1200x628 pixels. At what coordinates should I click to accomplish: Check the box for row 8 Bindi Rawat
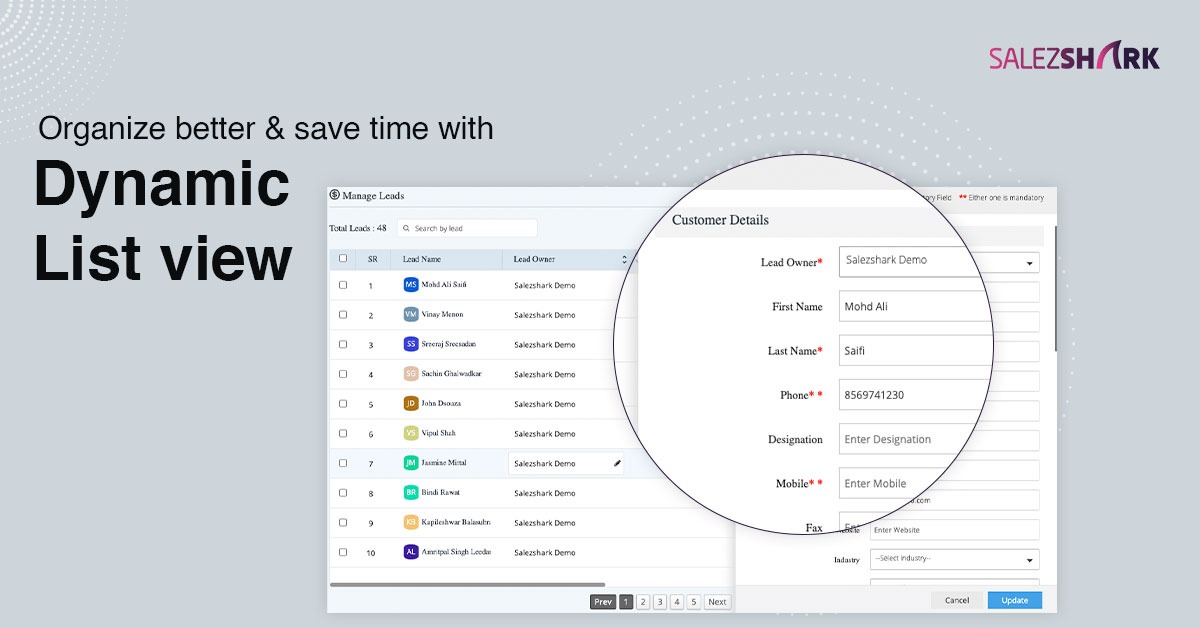[x=343, y=492]
